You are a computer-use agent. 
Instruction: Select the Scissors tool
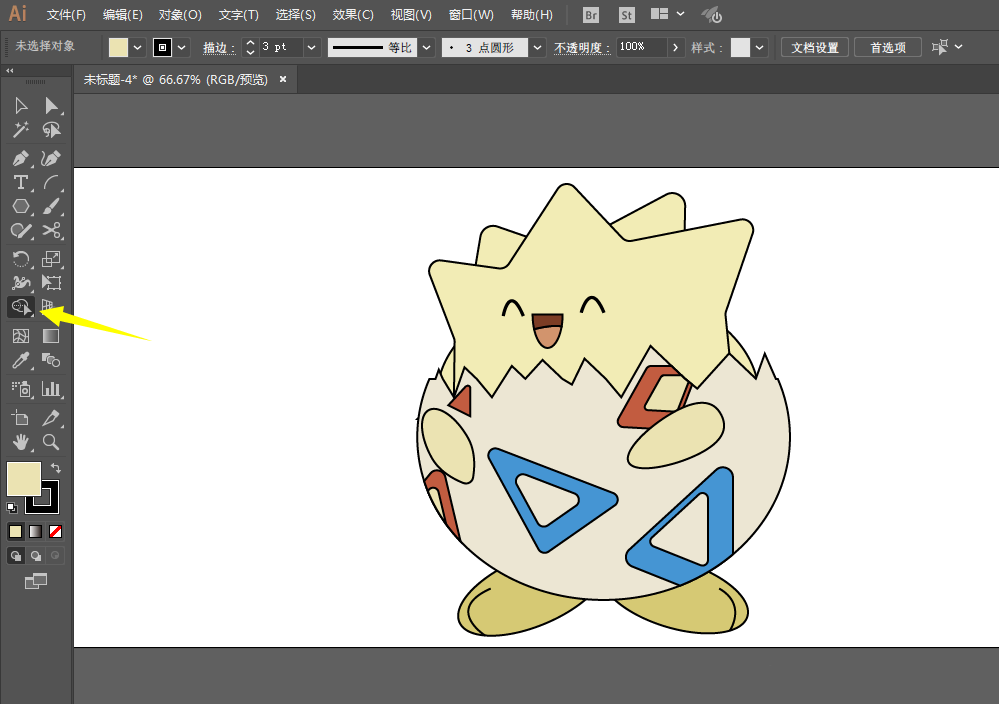51,230
